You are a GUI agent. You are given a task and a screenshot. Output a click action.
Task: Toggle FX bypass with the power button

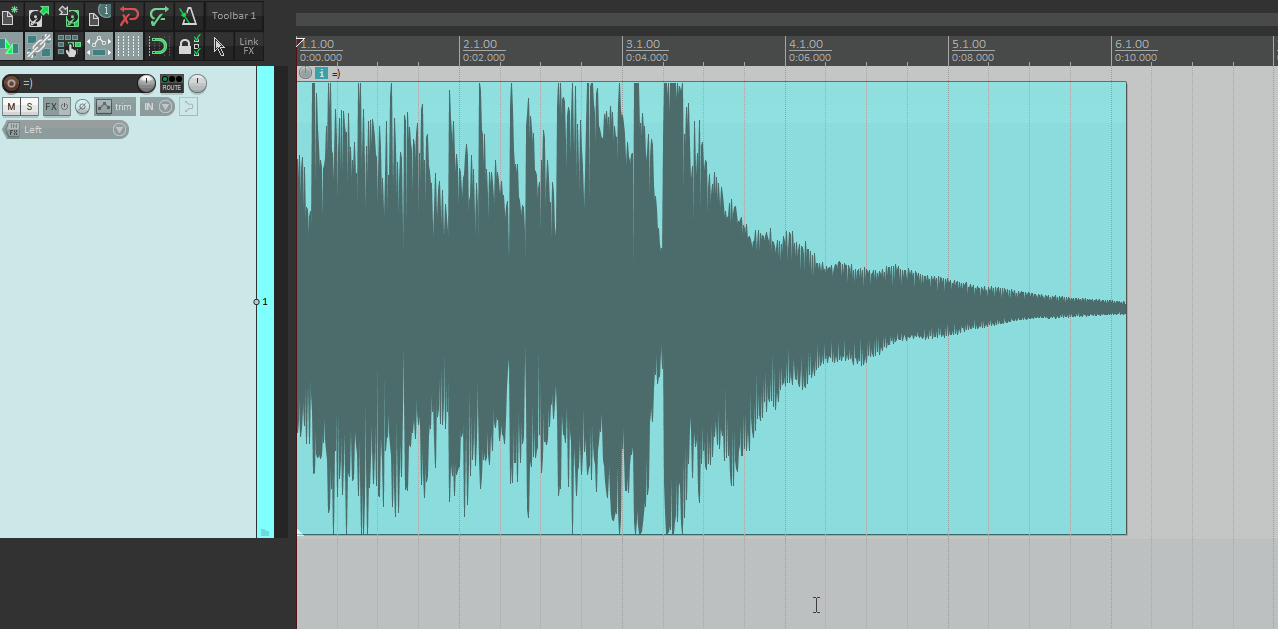click(x=62, y=106)
